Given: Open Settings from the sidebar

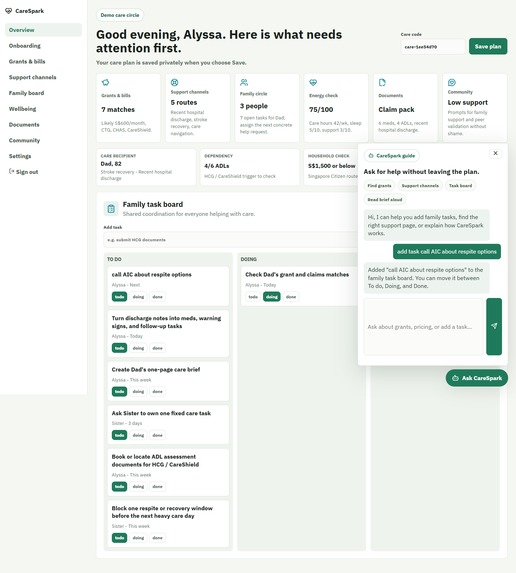Looking at the screenshot, I should click(43, 156).
